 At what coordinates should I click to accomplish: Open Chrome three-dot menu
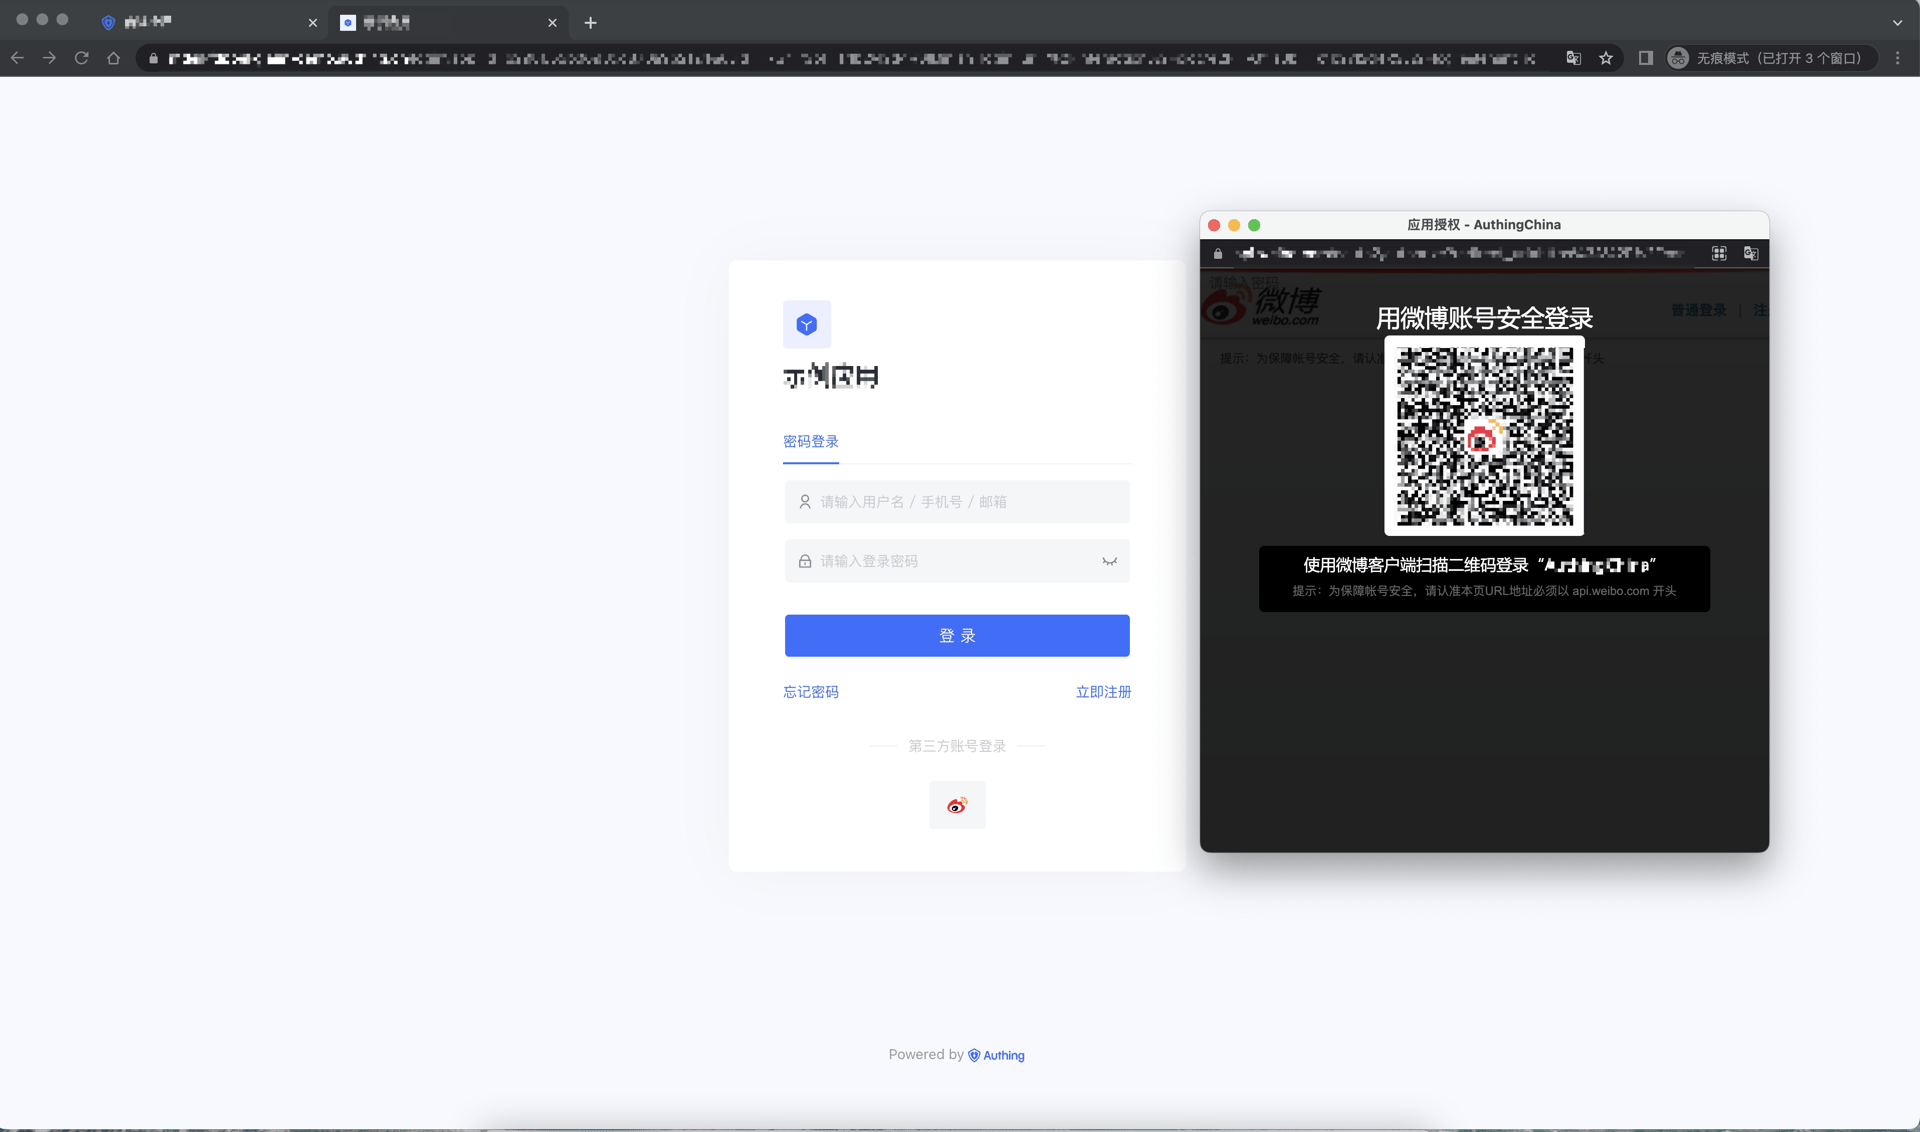1897,58
